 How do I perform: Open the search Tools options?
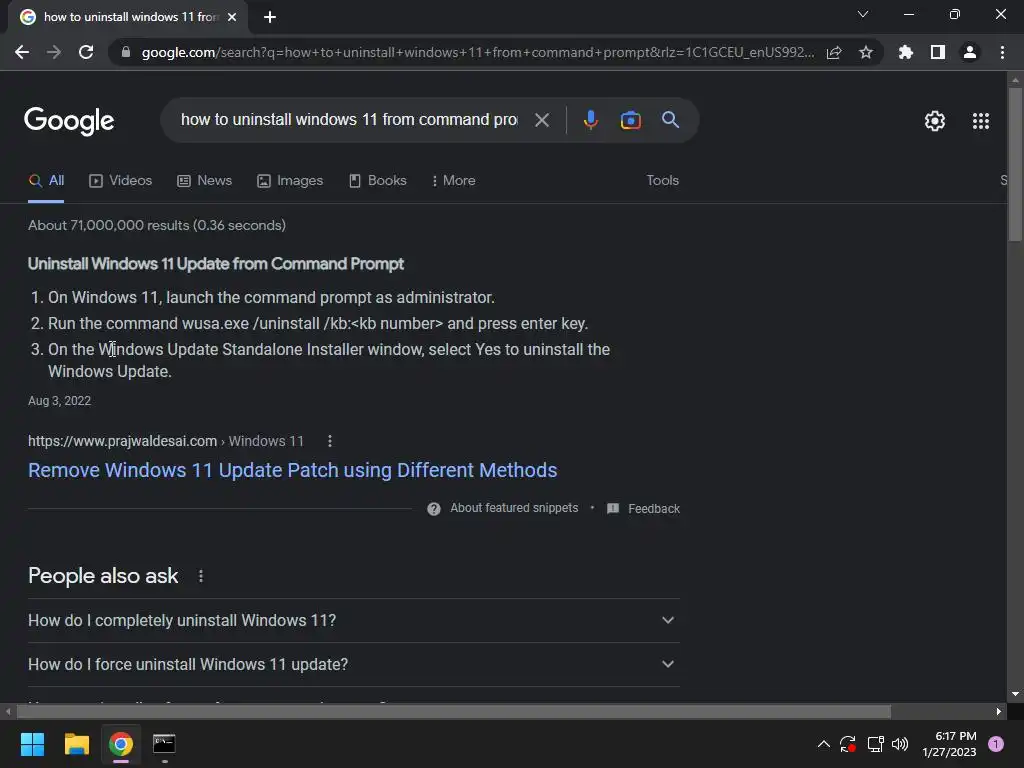[662, 181]
